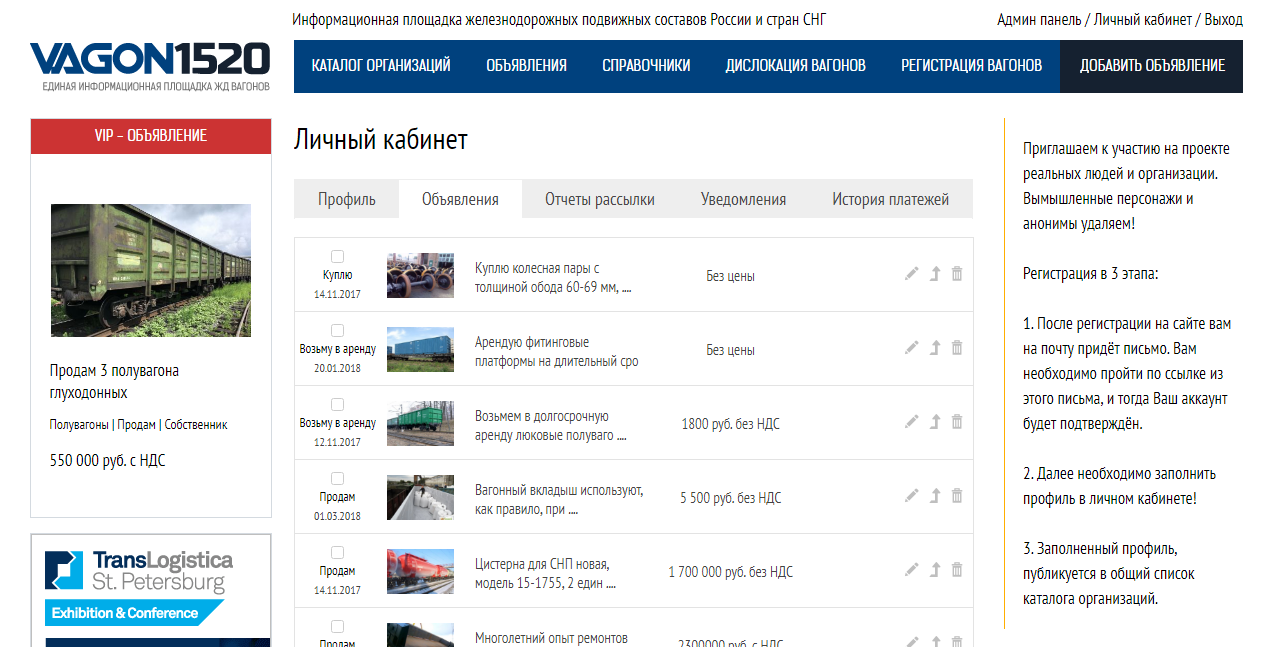Tick the checkbox for the Продам 14.11.2017 listing

tap(337, 552)
